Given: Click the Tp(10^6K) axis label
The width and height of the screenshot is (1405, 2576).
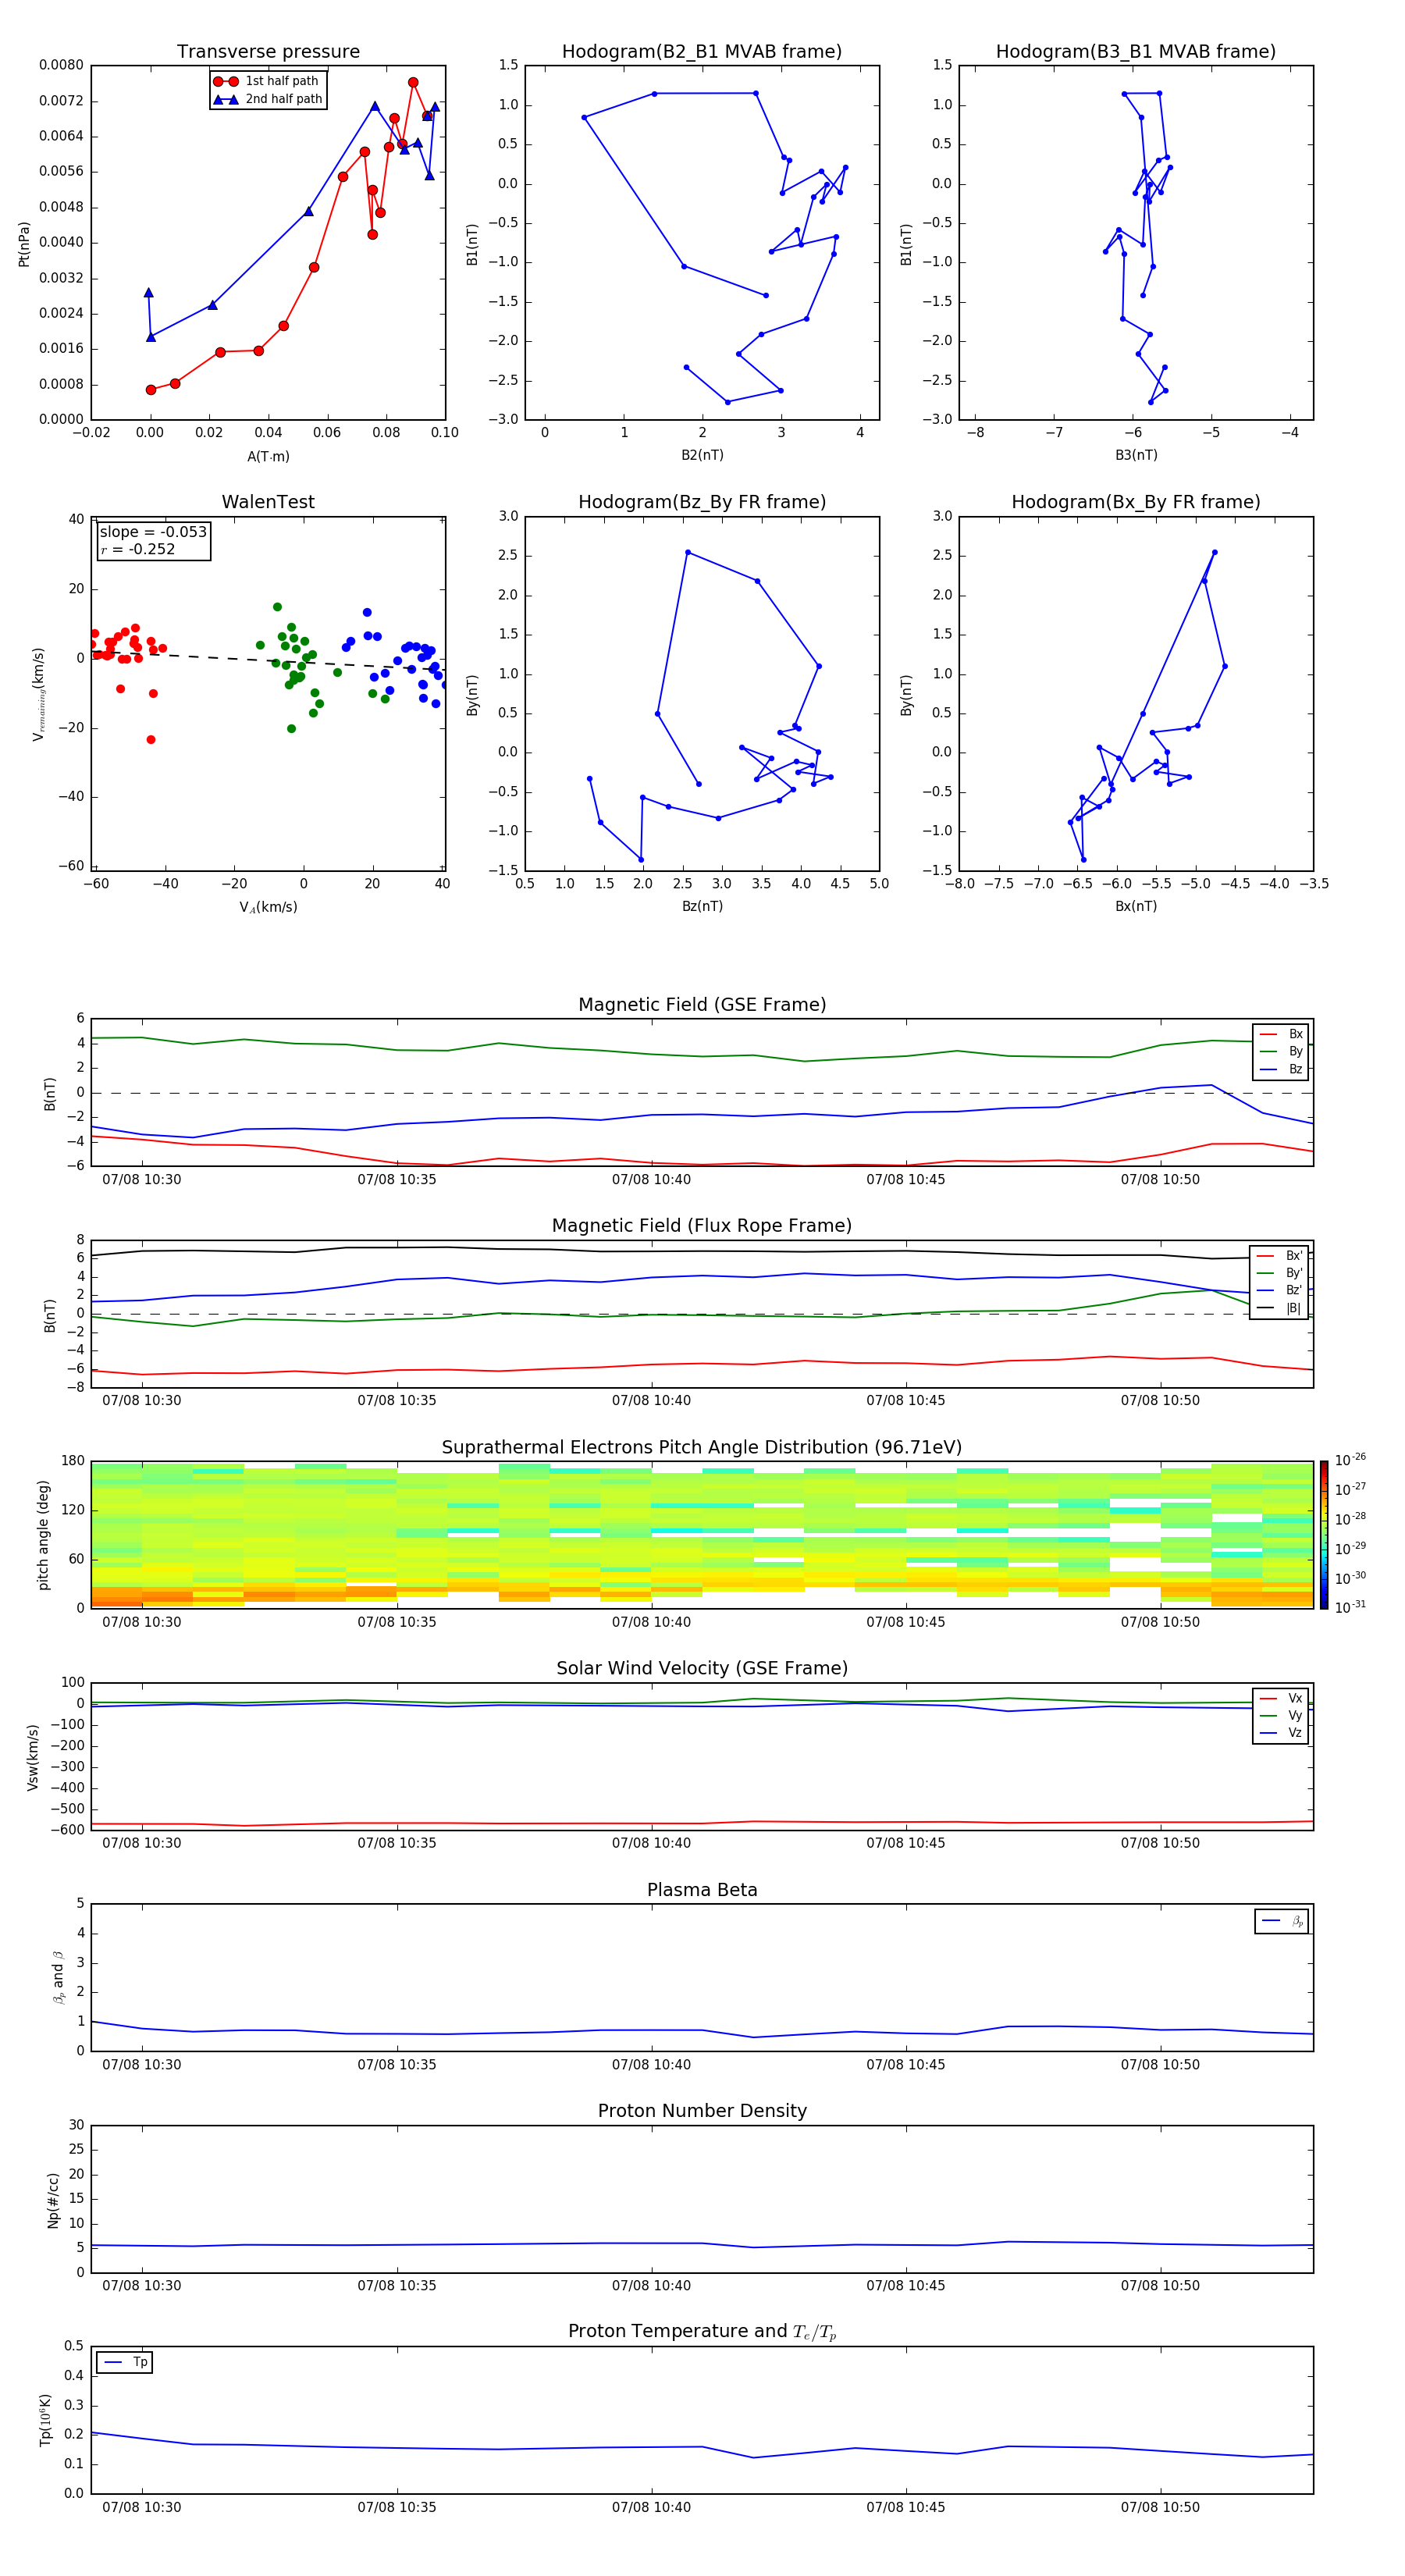Looking at the screenshot, I should [44, 2421].
